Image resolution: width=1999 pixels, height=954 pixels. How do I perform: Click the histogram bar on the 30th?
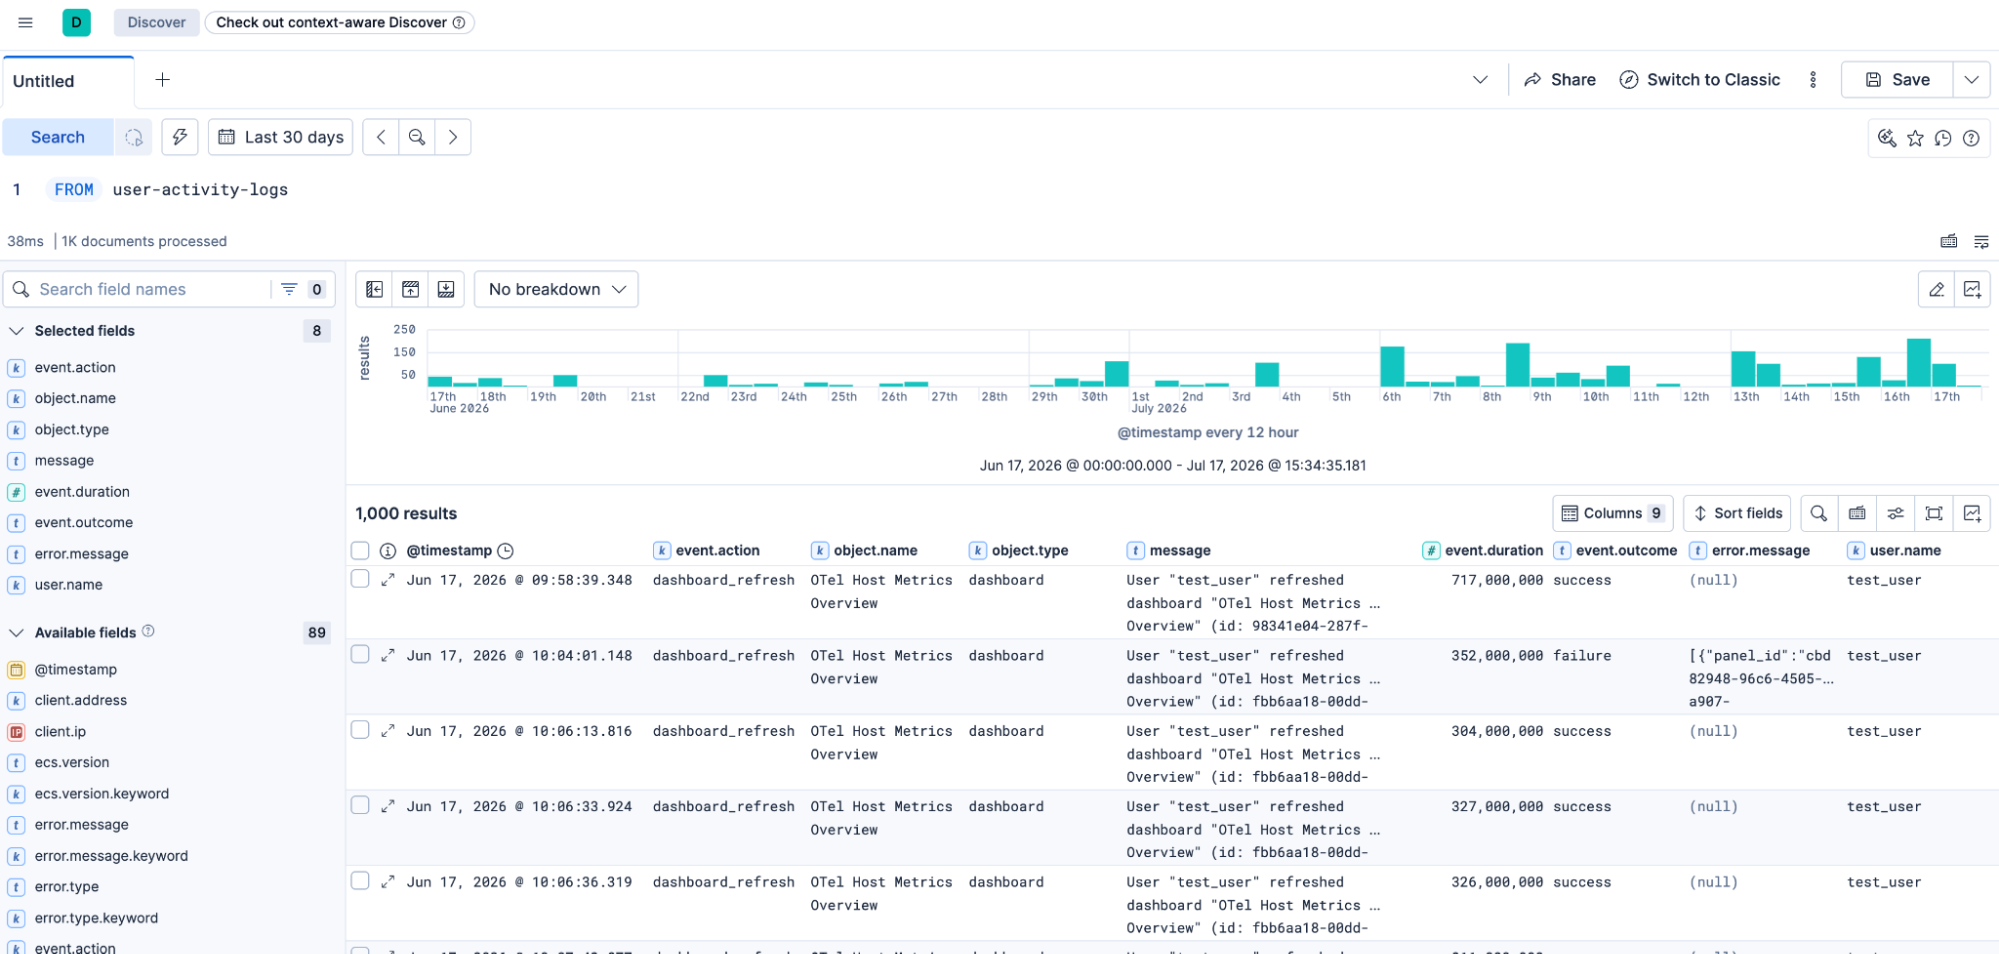pyautogui.click(x=1117, y=374)
